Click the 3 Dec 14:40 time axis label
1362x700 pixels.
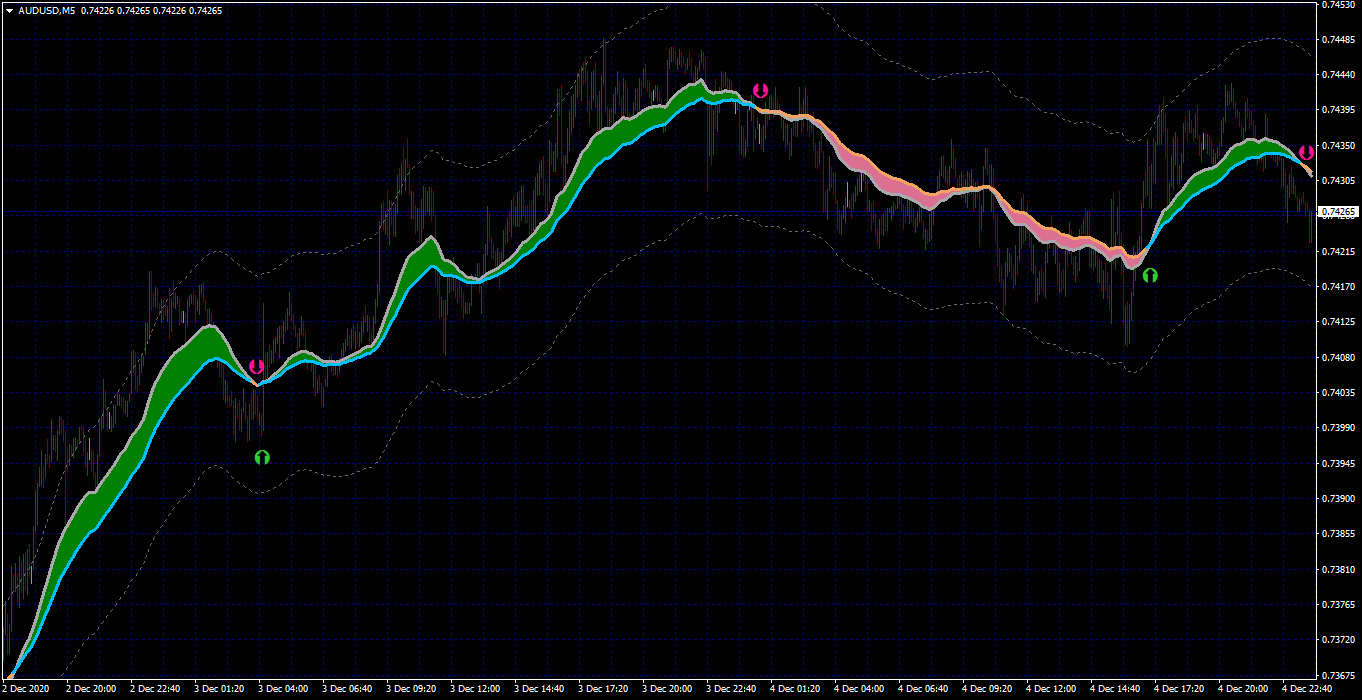click(540, 689)
